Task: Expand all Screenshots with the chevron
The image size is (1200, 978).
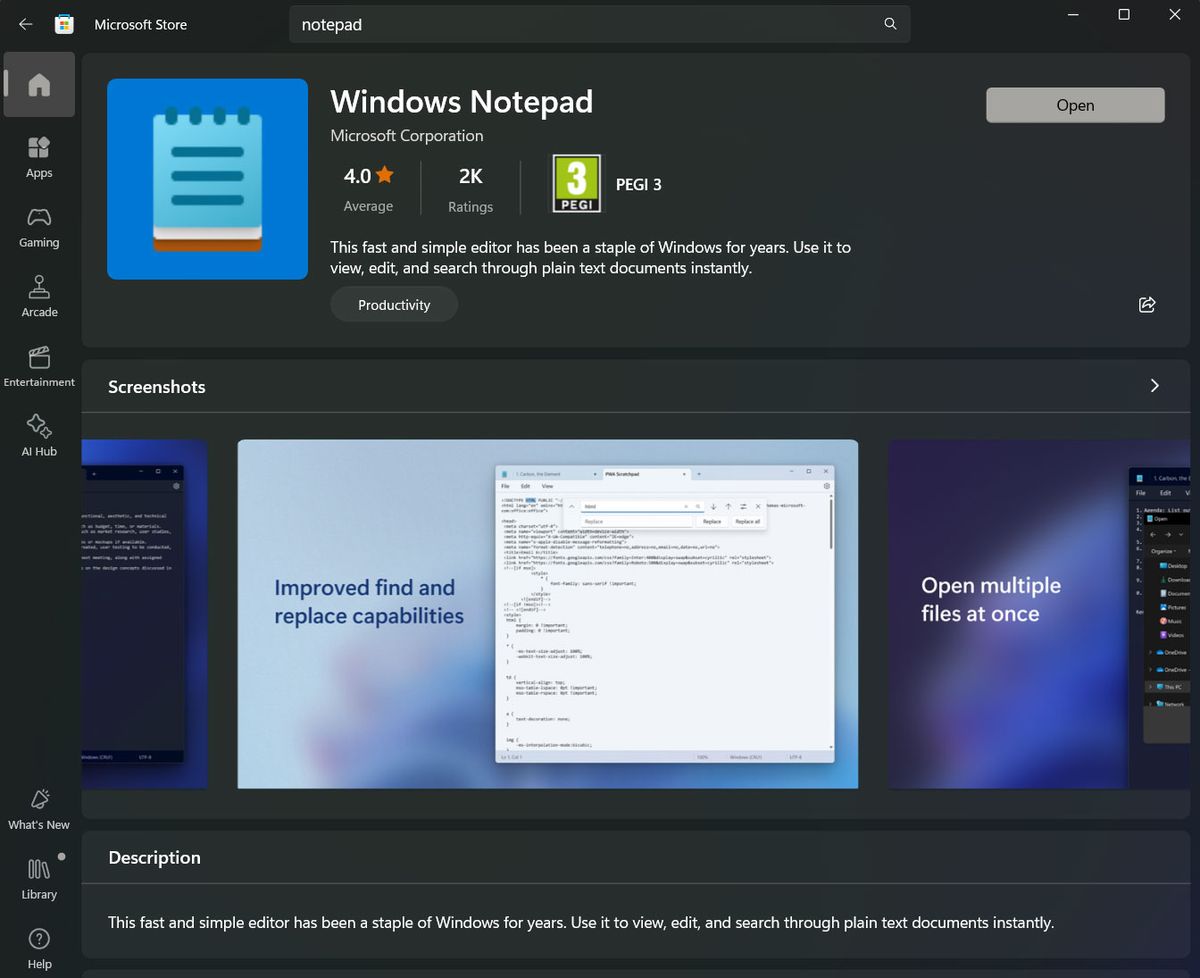Action: 1154,385
